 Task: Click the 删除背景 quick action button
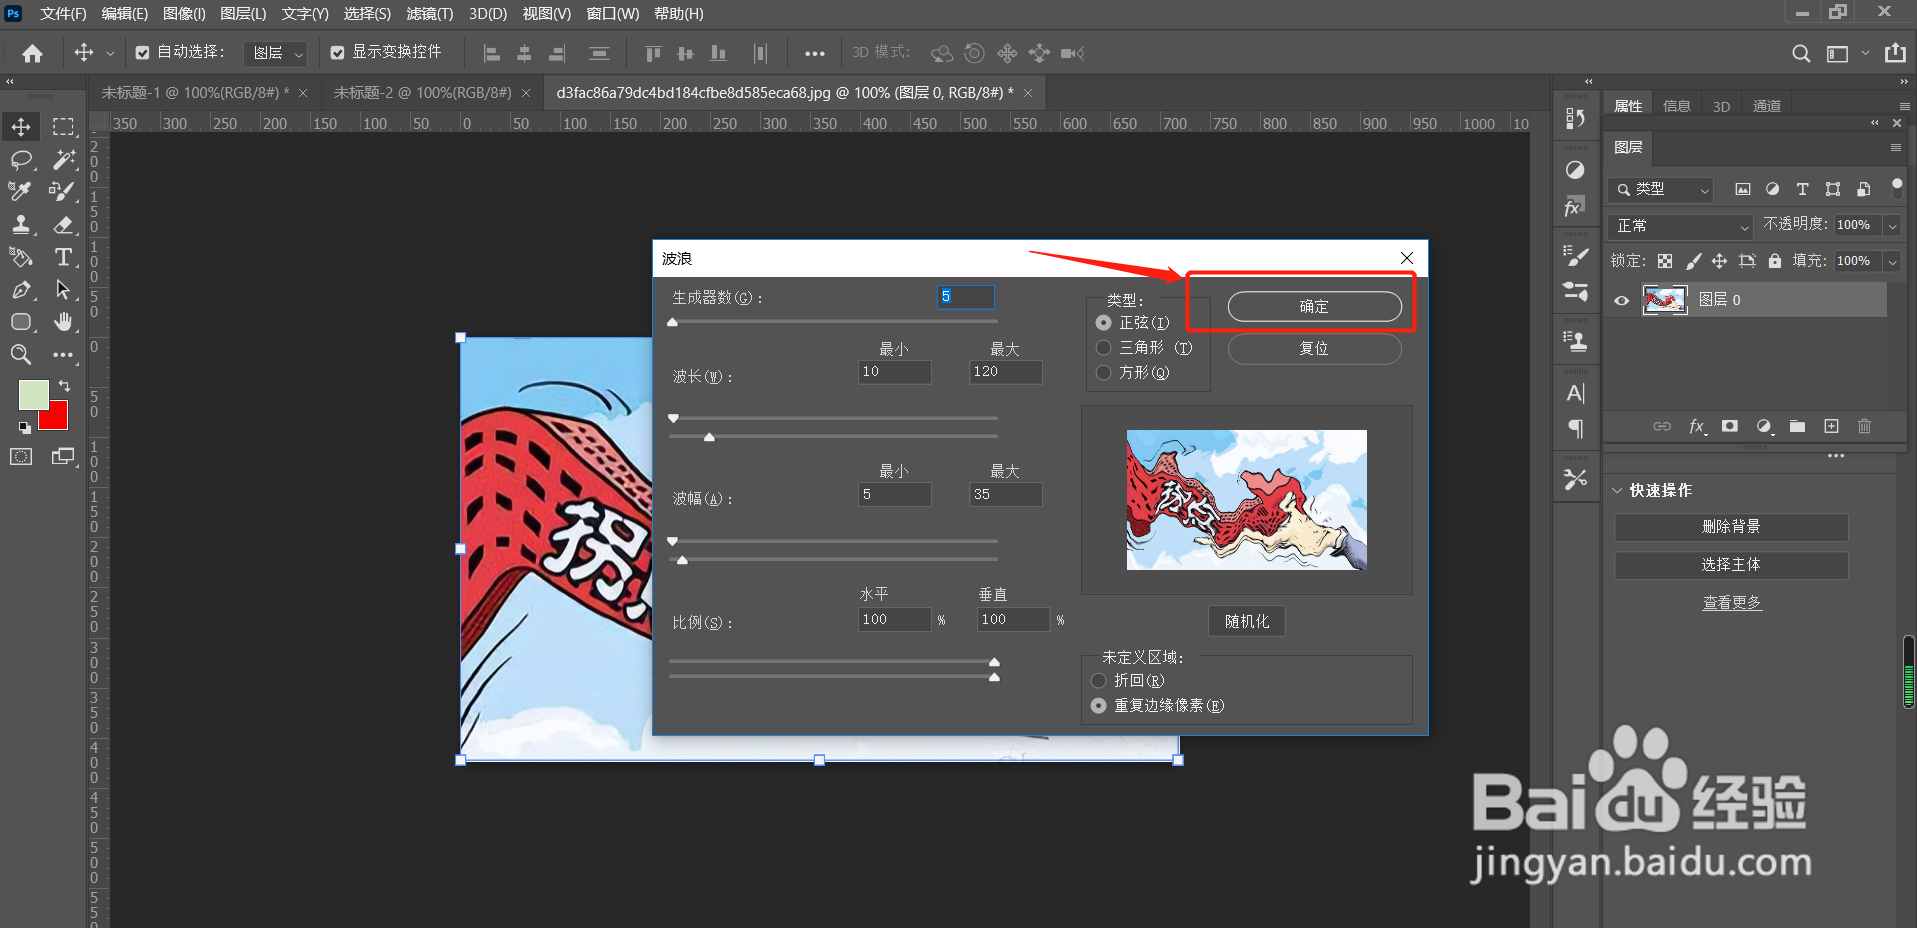click(1731, 527)
